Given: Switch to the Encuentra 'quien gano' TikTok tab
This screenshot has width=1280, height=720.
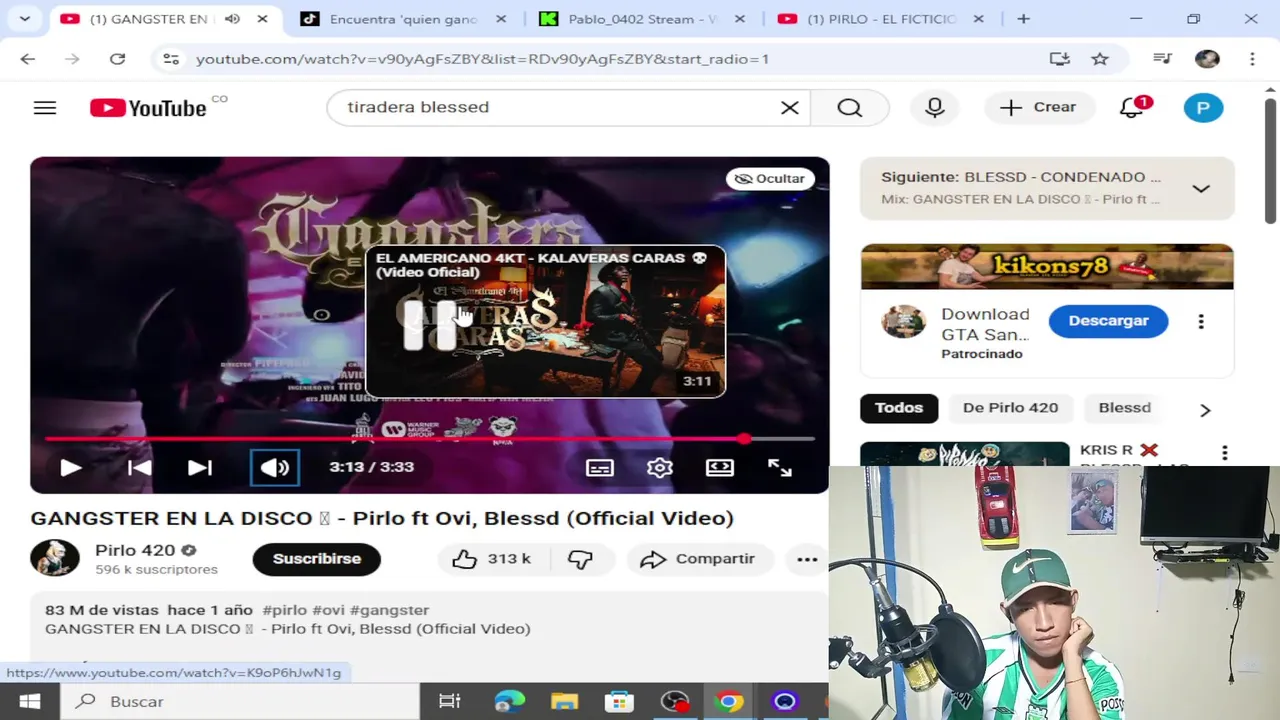Looking at the screenshot, I should tap(404, 19).
